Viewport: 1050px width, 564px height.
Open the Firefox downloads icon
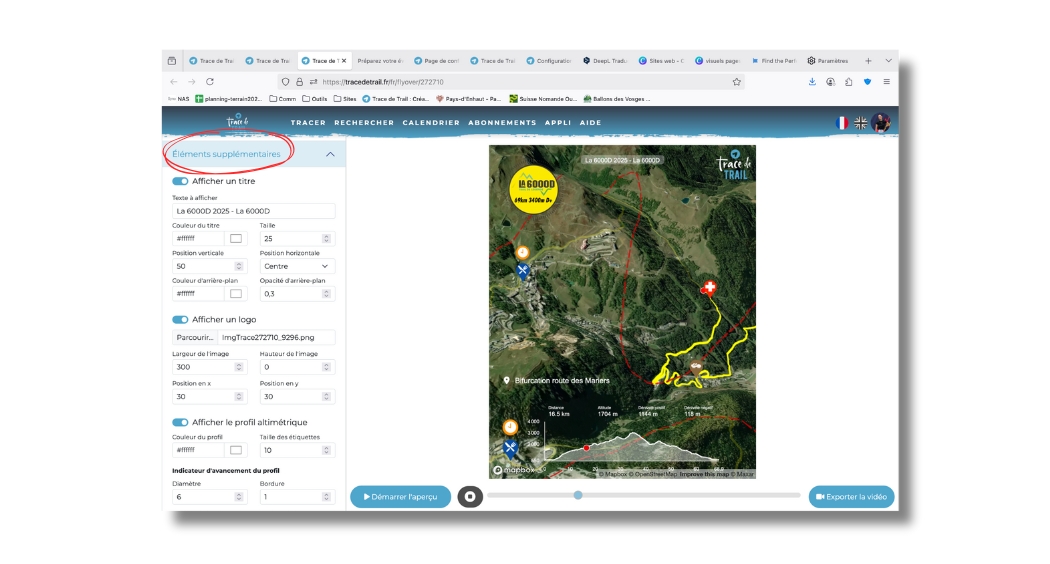[x=812, y=82]
